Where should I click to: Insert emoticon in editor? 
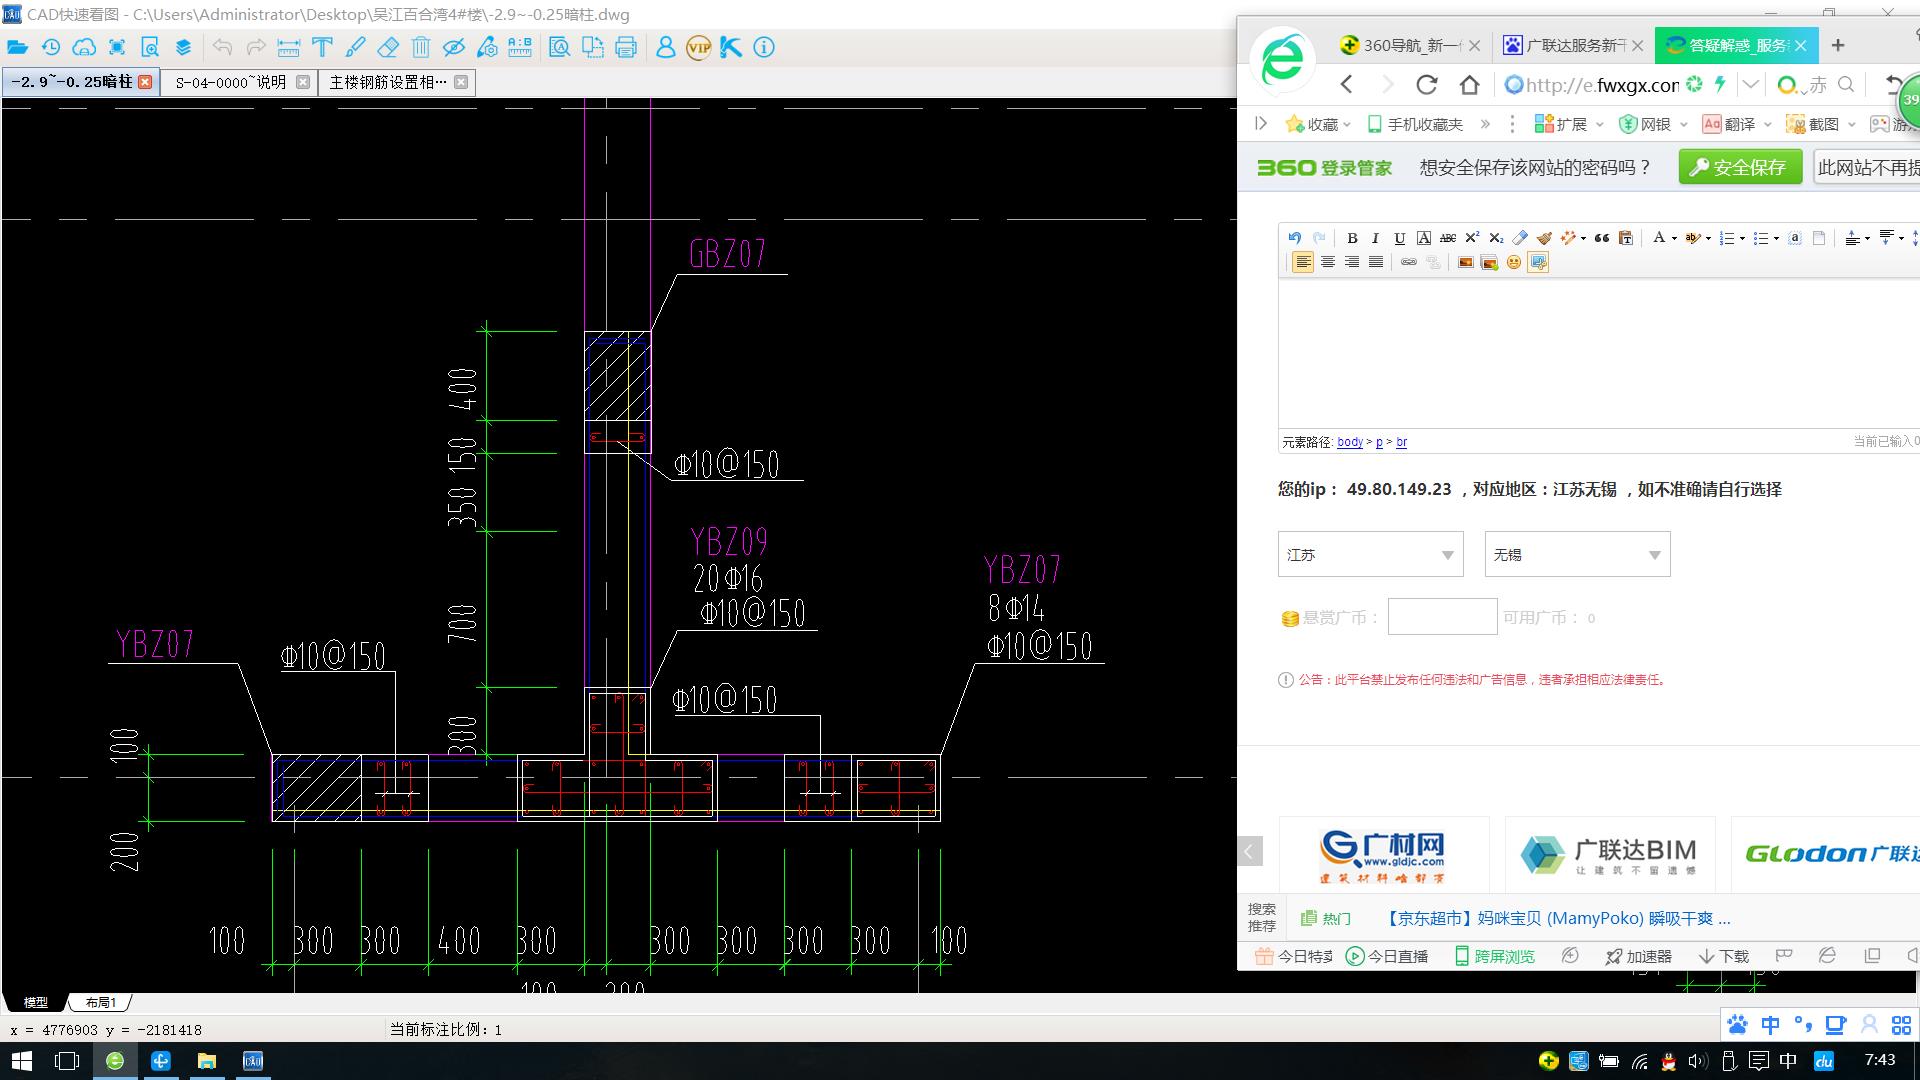pyautogui.click(x=1514, y=262)
